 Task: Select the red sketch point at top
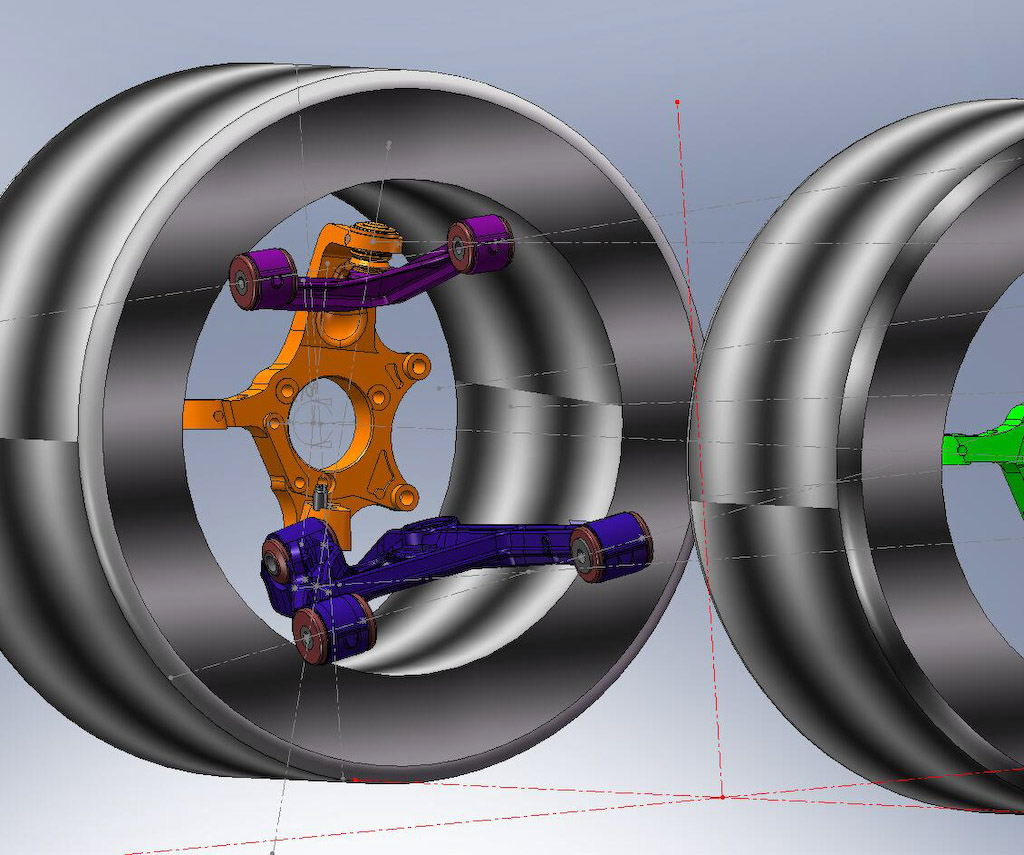[x=677, y=102]
